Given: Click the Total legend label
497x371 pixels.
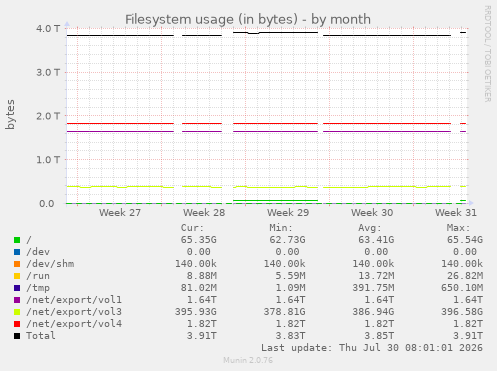Looking at the screenshot, I should [41, 336].
